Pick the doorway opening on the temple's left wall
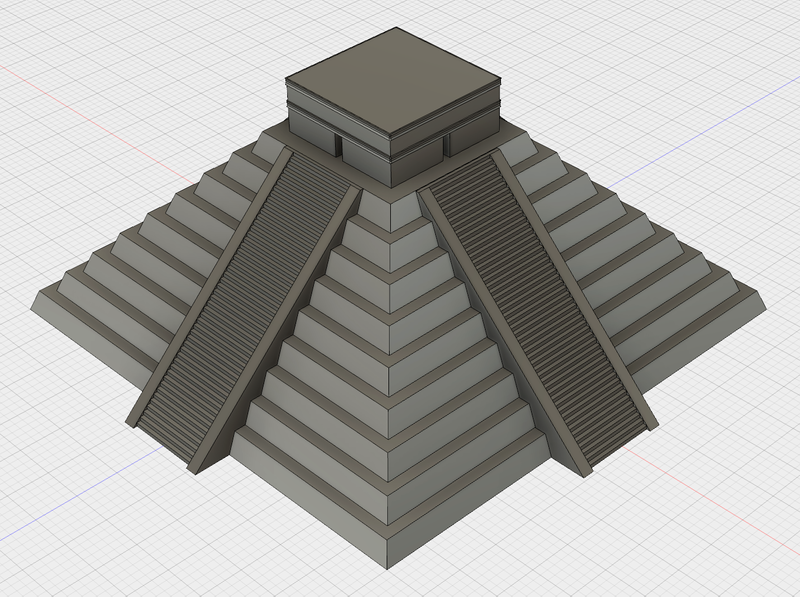This screenshot has width=800, height=597. [337, 144]
